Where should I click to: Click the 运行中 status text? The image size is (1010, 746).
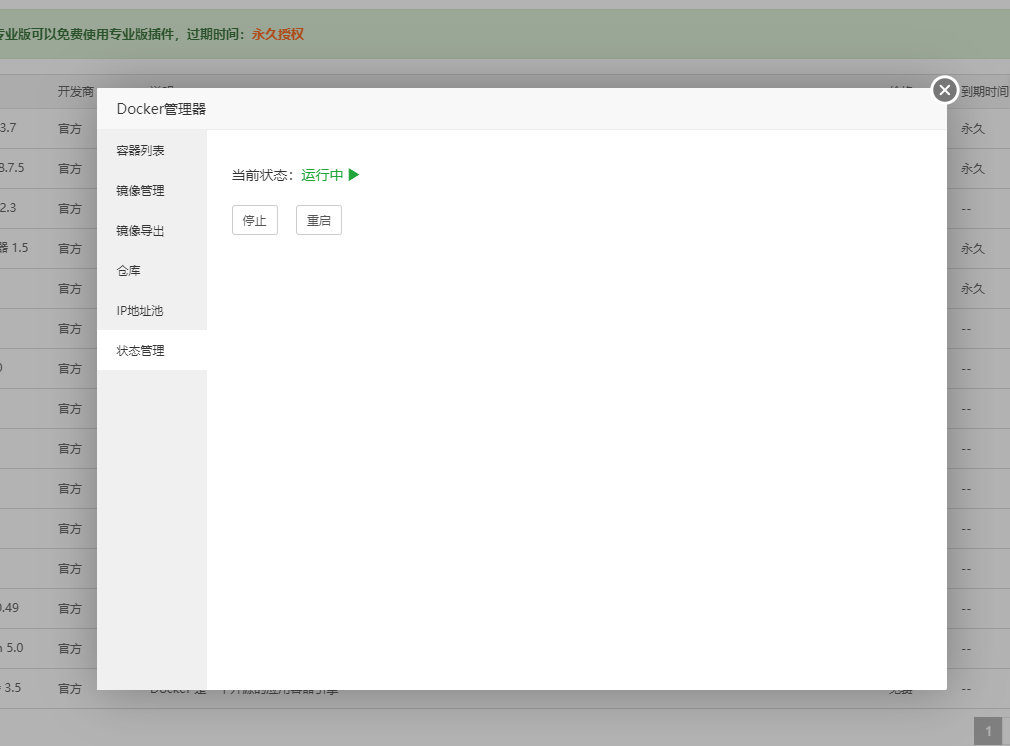(x=322, y=175)
